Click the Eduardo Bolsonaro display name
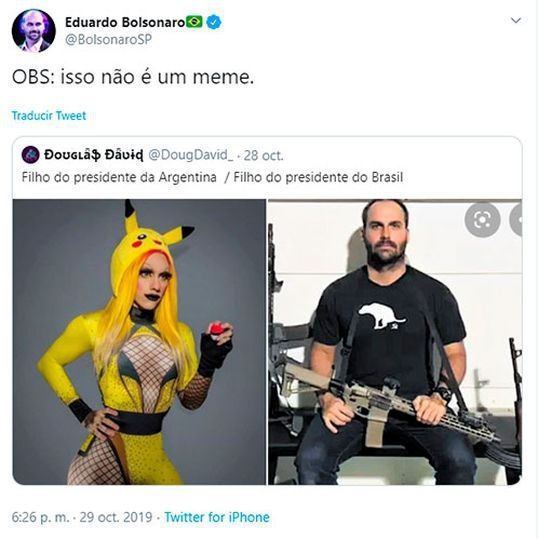The height and width of the screenshot is (539, 538). (x=125, y=22)
